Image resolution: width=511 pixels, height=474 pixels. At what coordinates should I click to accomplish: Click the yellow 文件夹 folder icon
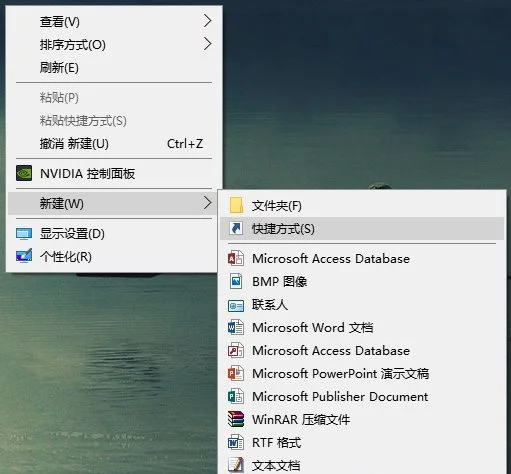tap(236, 205)
